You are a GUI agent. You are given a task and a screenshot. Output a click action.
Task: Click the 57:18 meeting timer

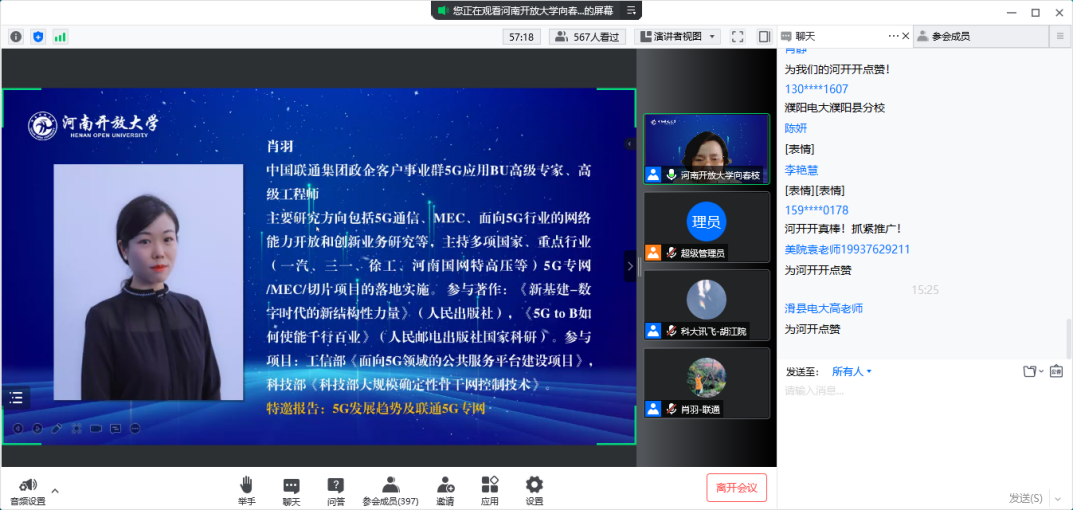521,37
